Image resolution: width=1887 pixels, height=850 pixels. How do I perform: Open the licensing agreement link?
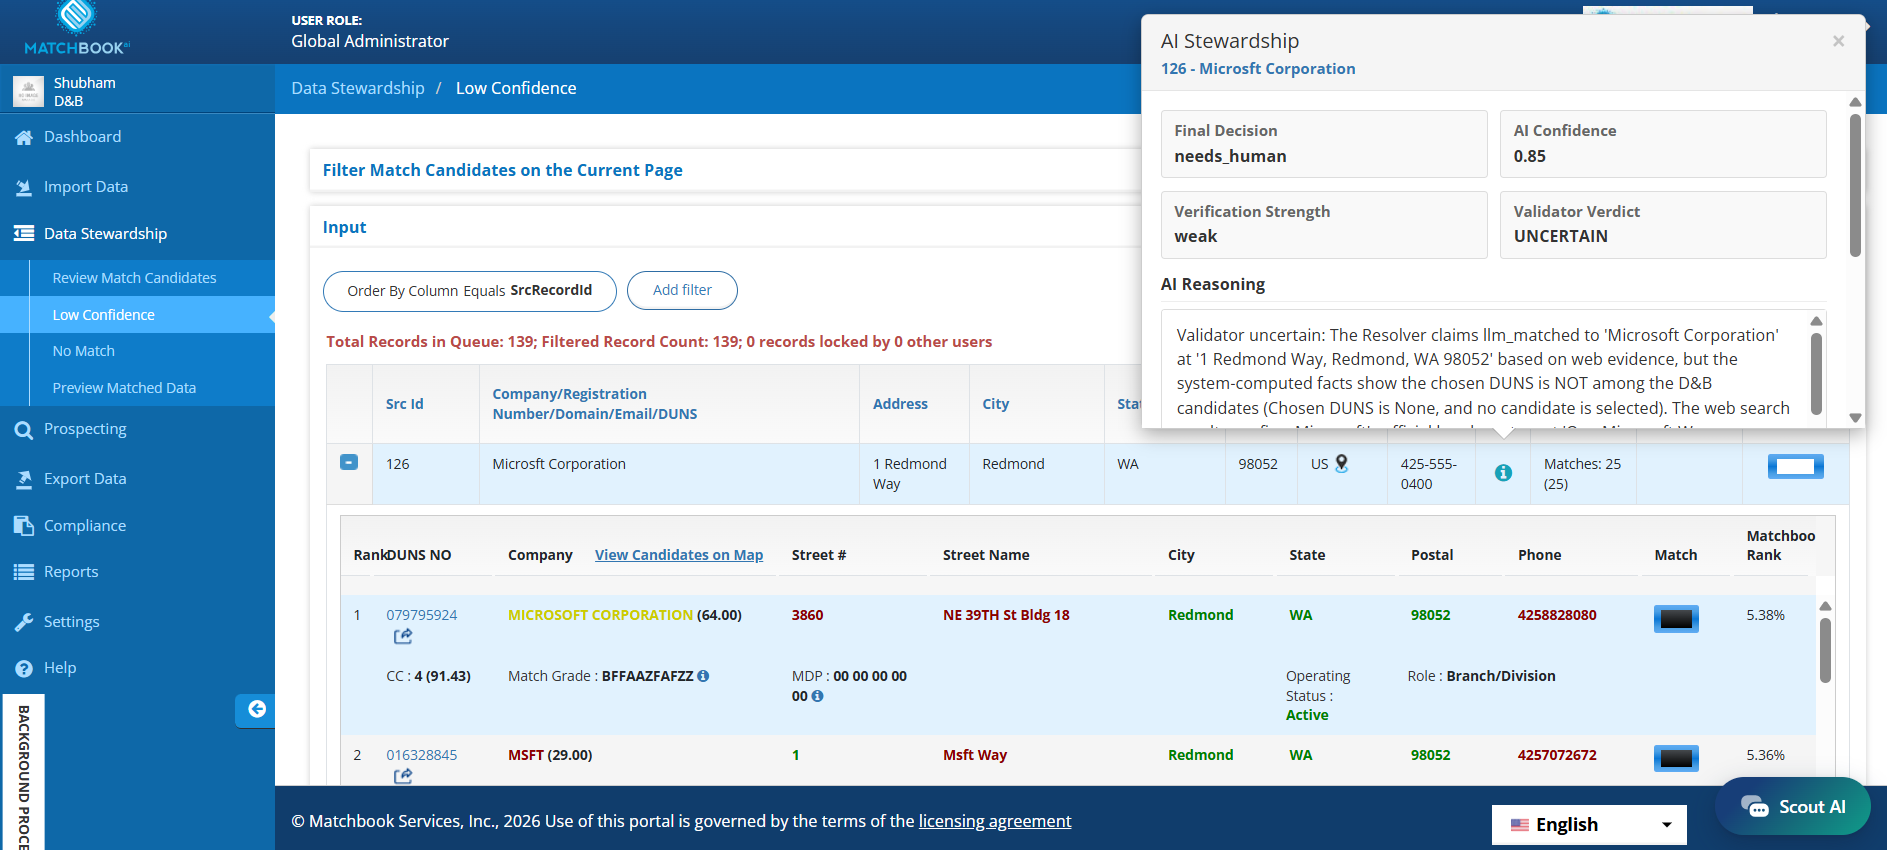point(995,821)
